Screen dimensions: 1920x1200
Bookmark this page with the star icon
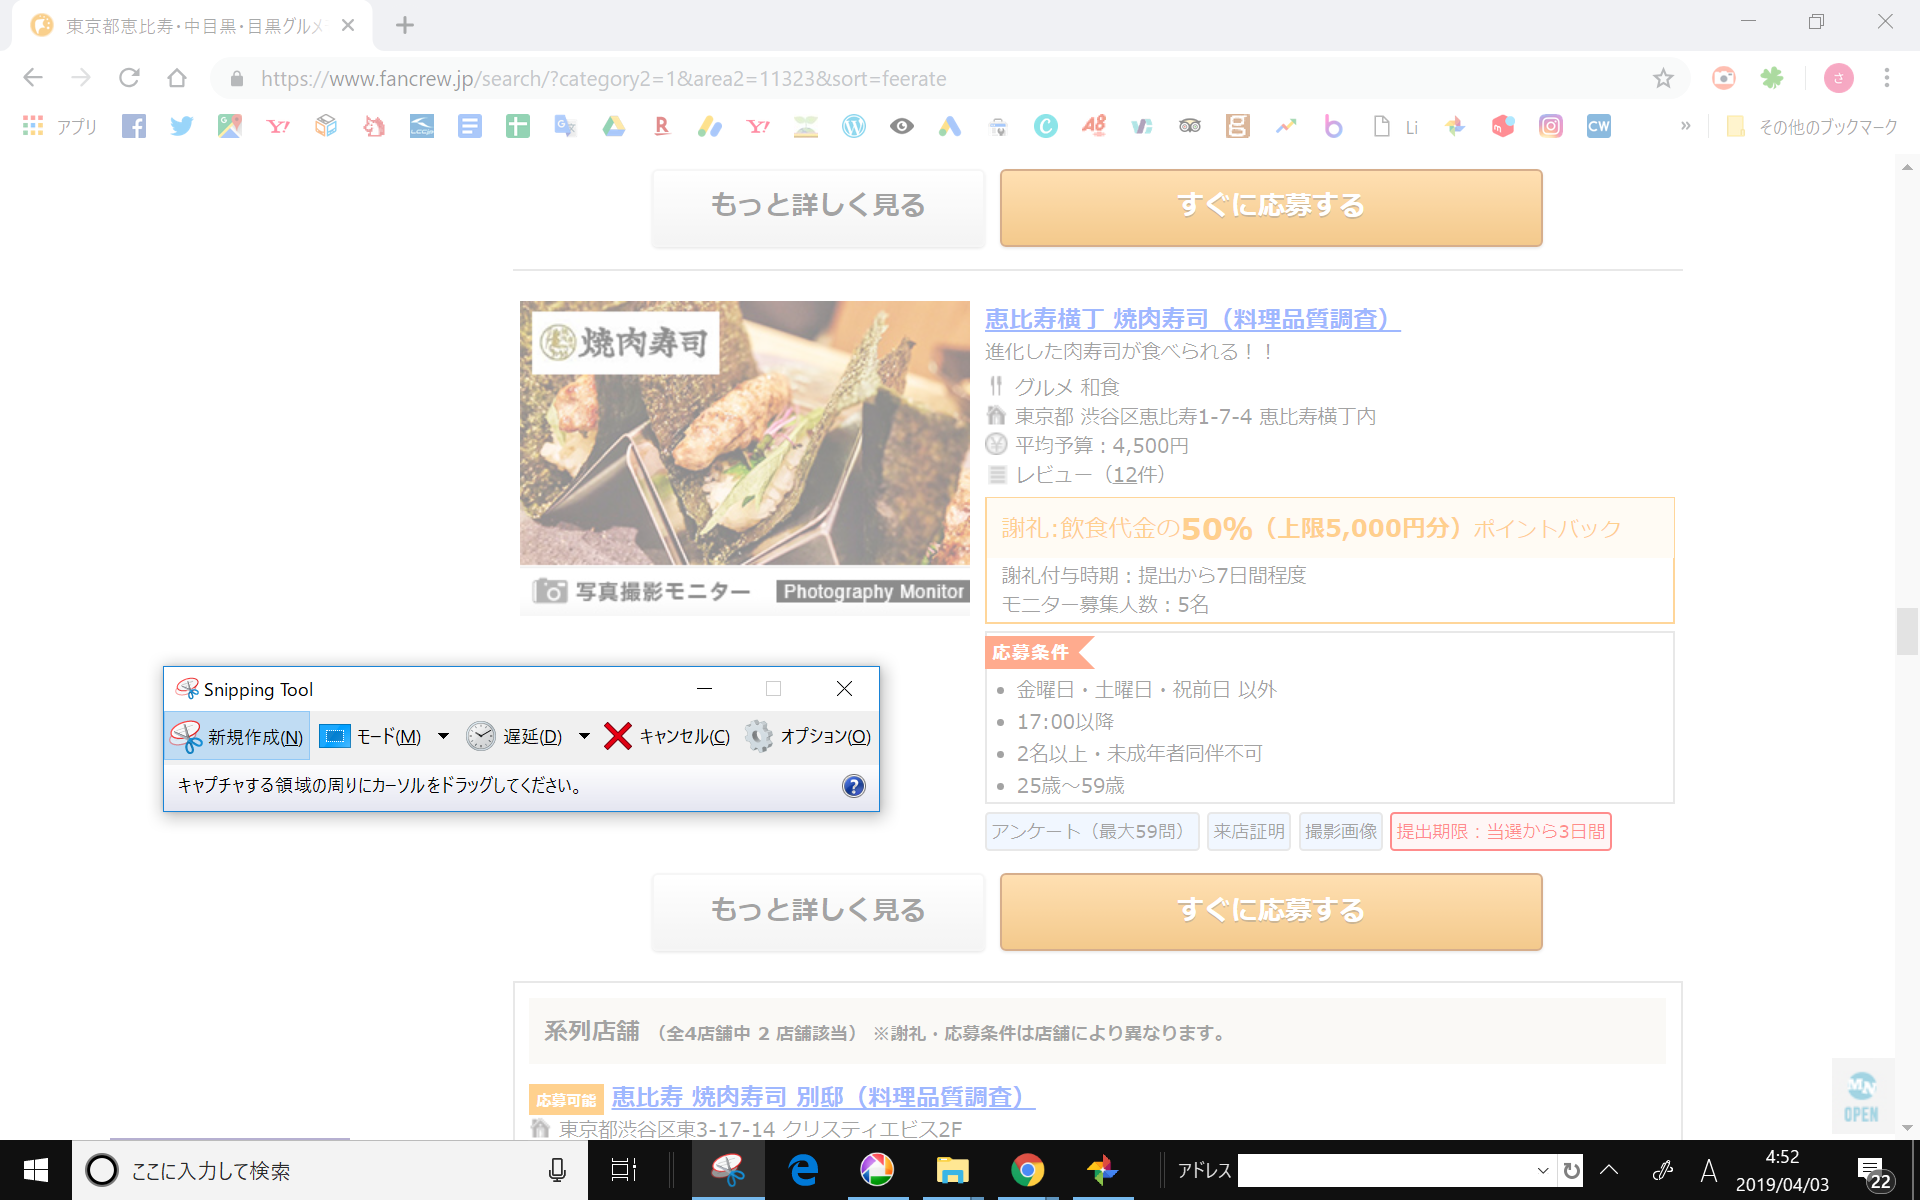[x=1663, y=78]
